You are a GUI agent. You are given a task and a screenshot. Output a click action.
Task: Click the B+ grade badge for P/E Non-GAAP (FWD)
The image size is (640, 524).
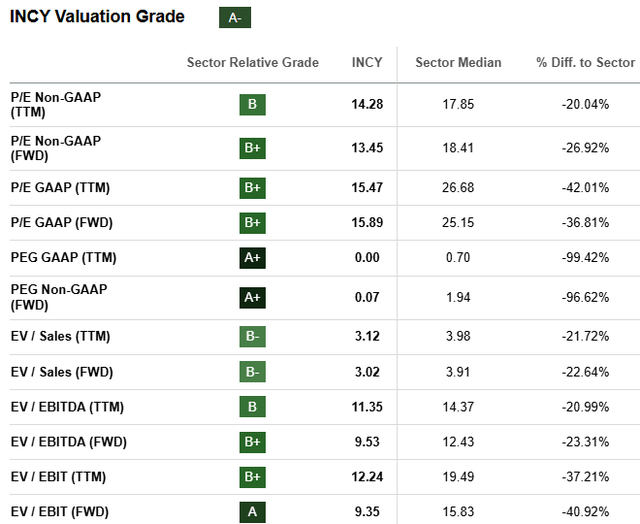(x=252, y=148)
